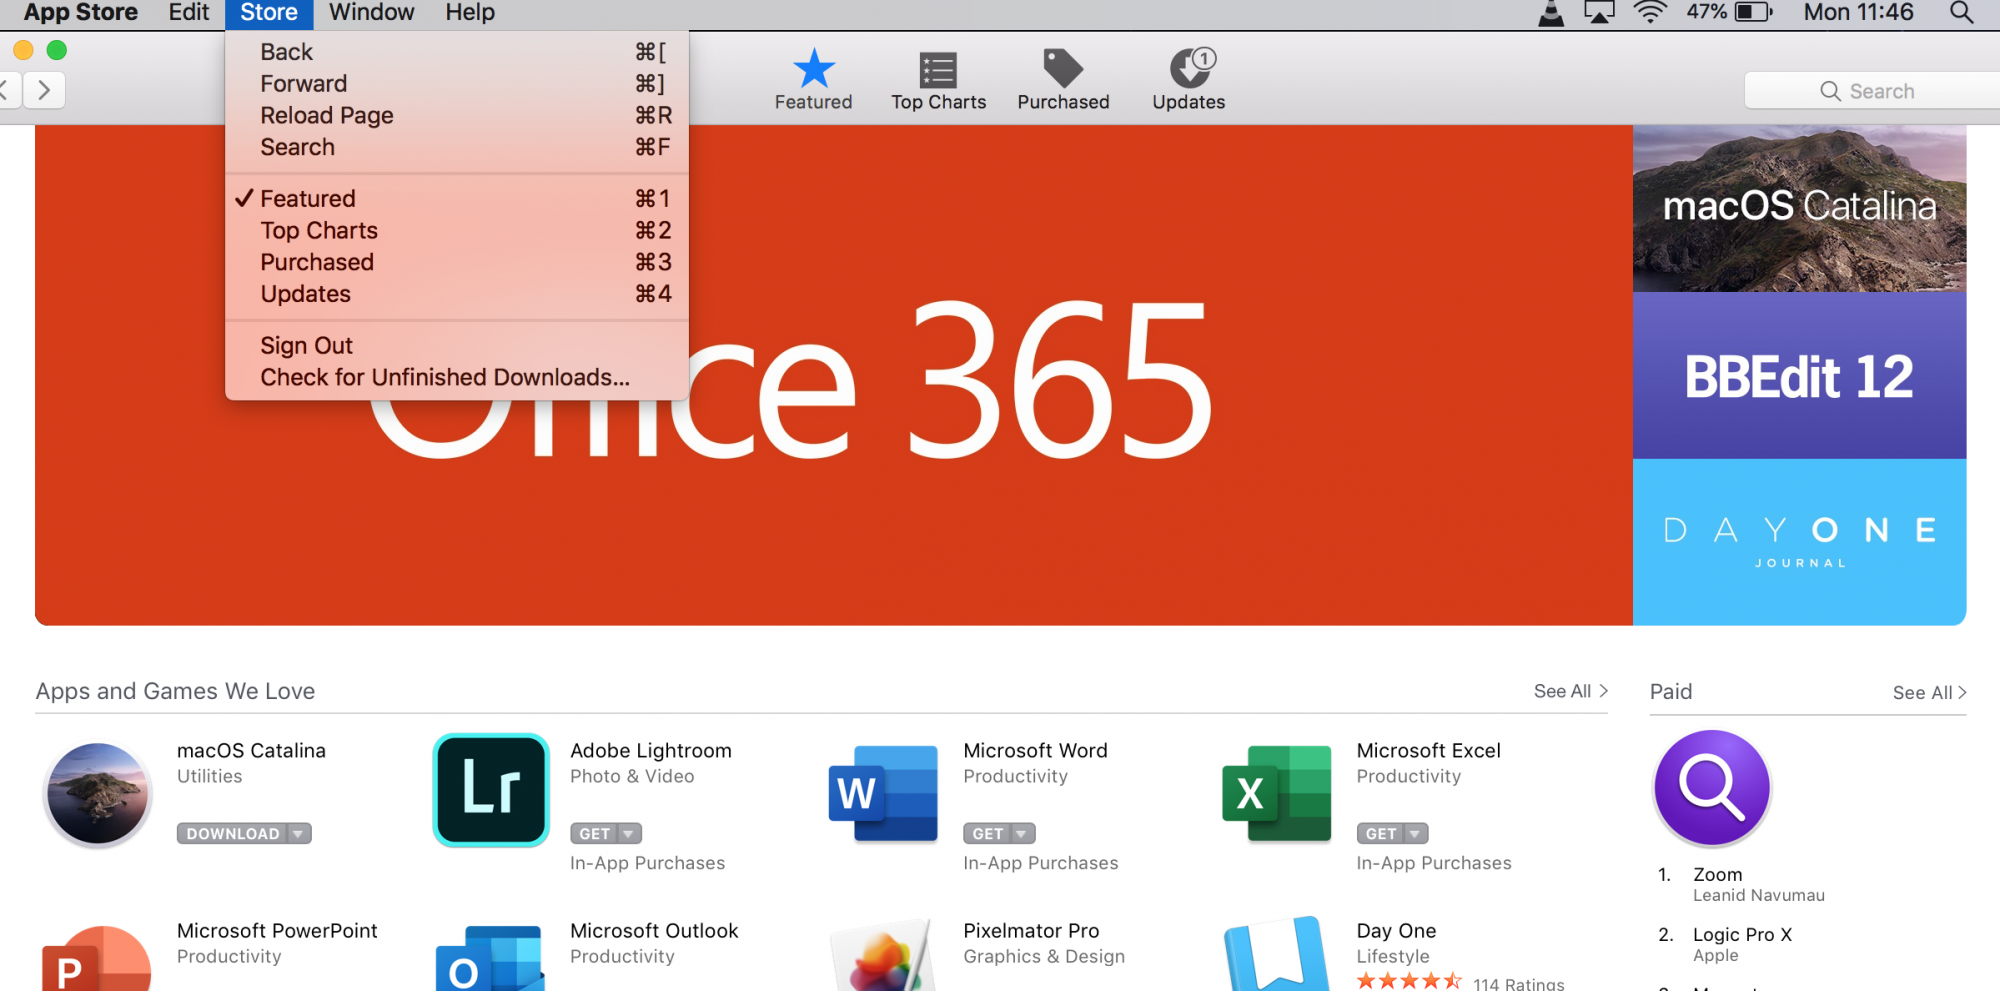Click the VLC cone icon in menu bar
This screenshot has width=2000, height=991.
pyautogui.click(x=1551, y=14)
